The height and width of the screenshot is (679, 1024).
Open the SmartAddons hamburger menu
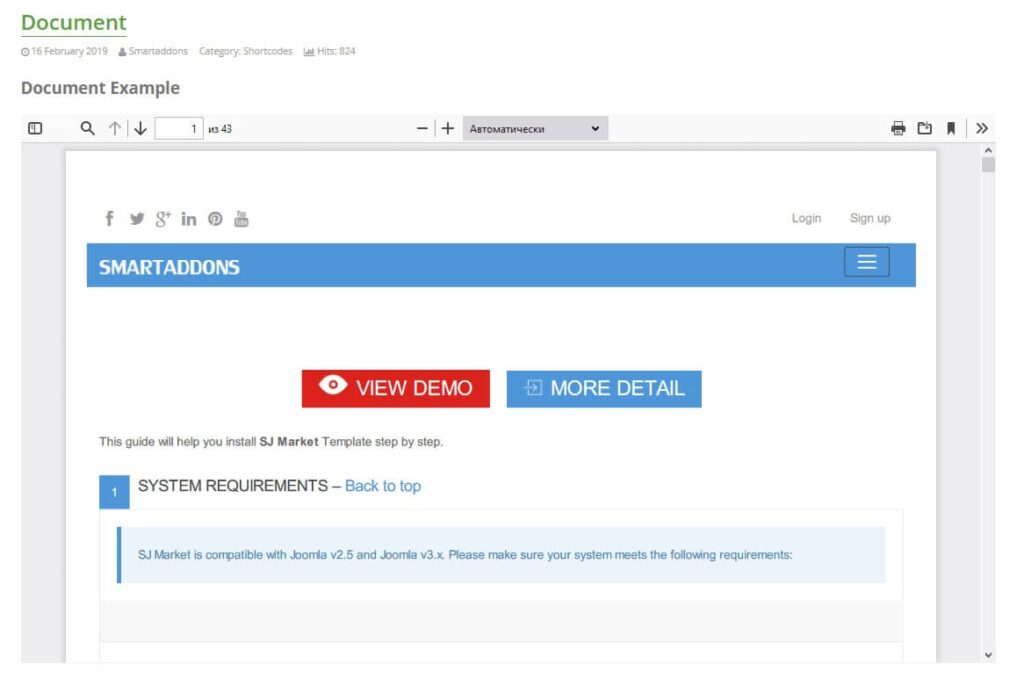(866, 262)
